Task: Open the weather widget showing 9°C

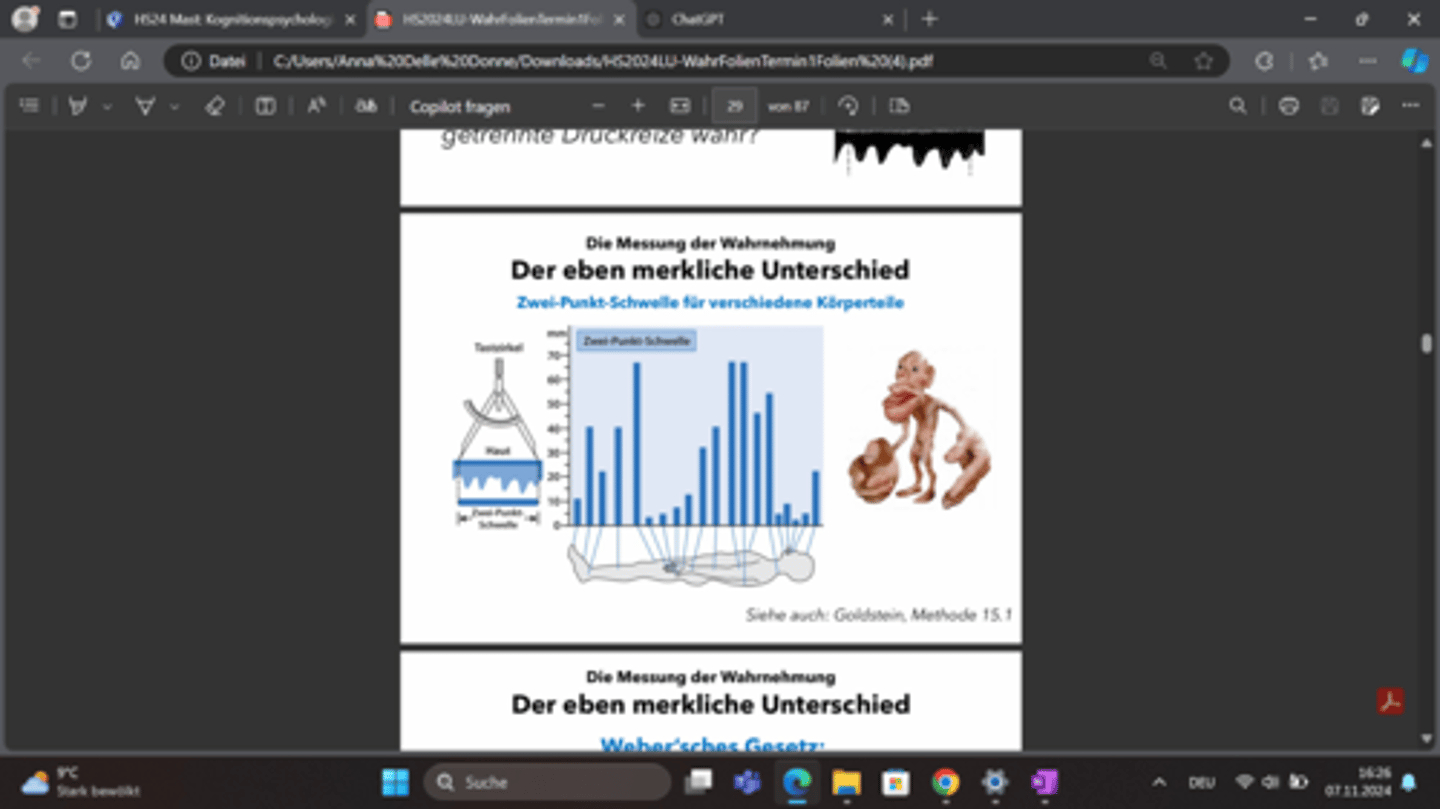Action: [80, 782]
